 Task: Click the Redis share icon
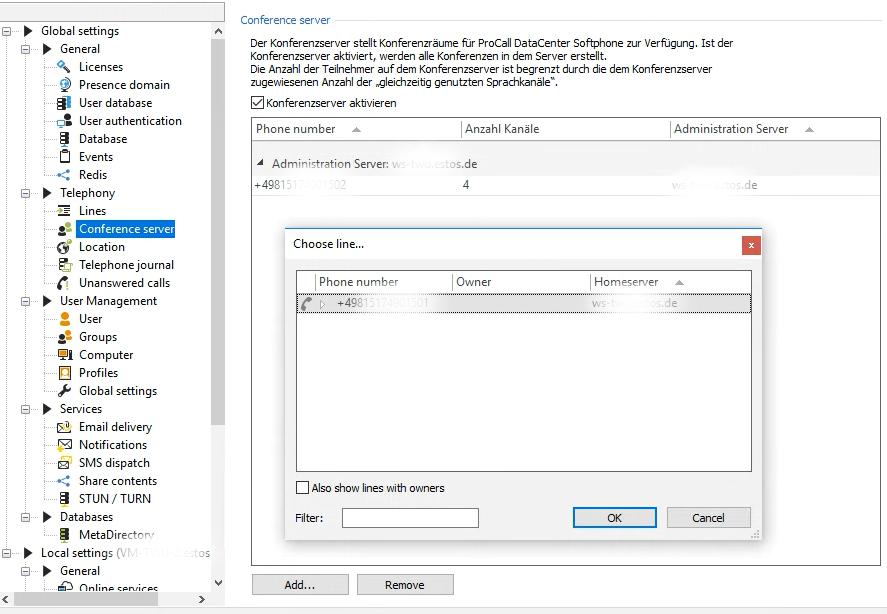coord(64,175)
